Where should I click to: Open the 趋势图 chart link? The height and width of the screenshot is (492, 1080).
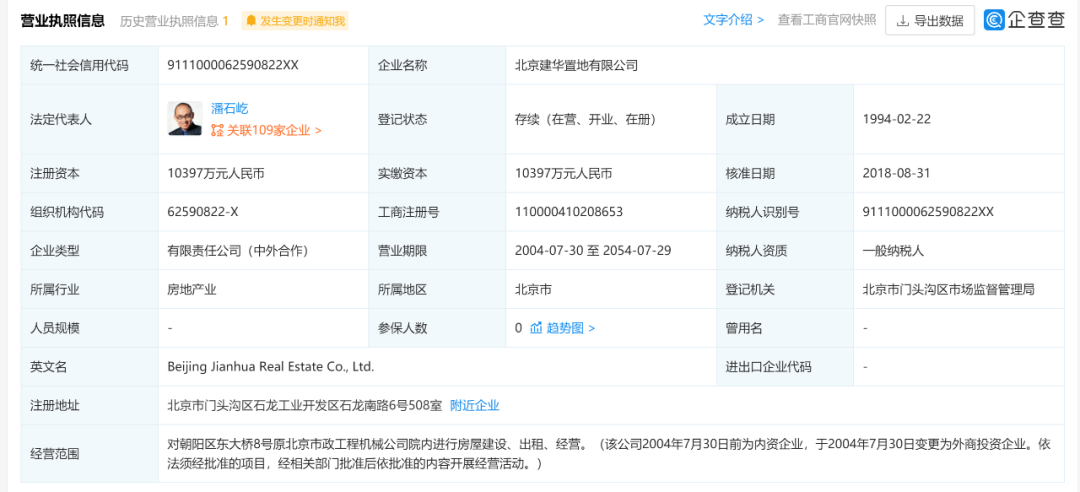[563, 328]
